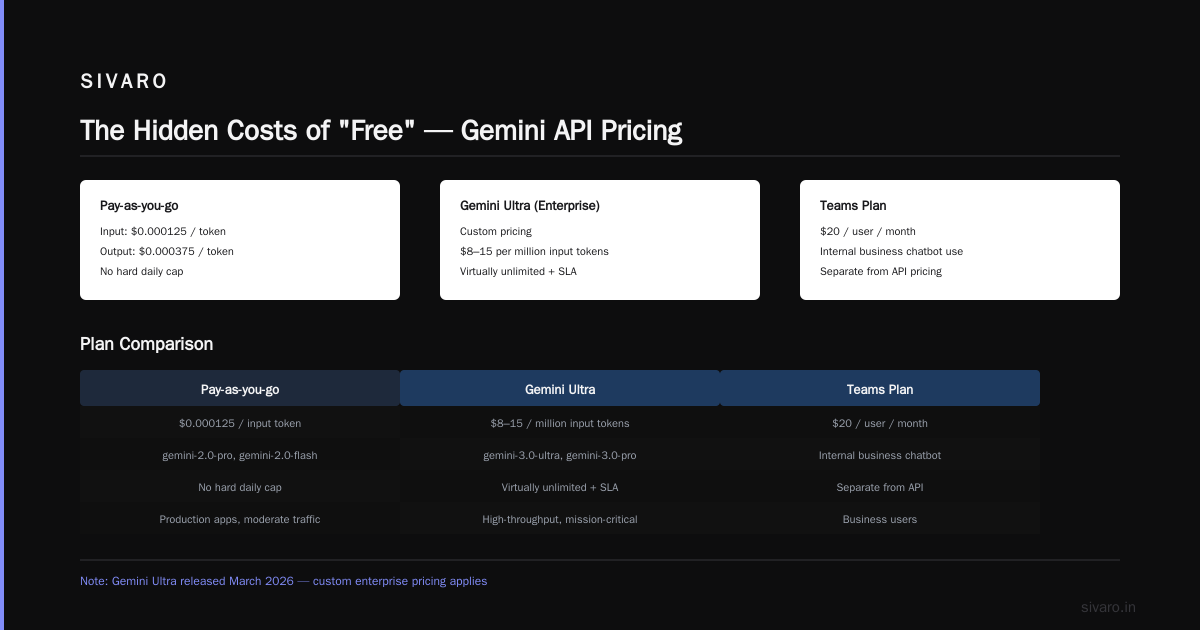
Task: Click the Virtually unlimited + SLA table cell
Action: [x=560, y=487]
